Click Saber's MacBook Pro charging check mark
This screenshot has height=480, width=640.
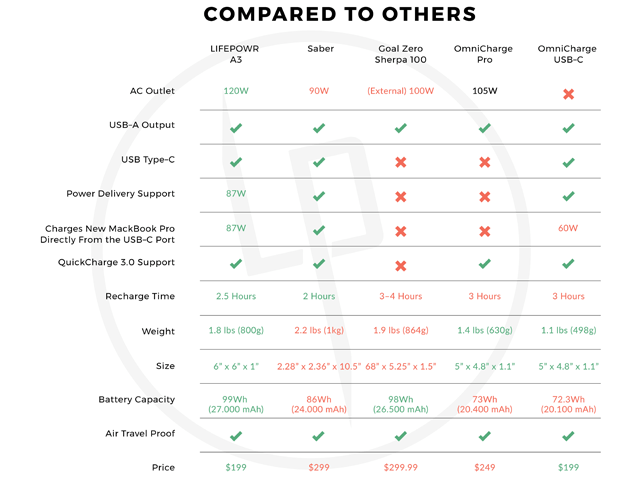coord(319,230)
